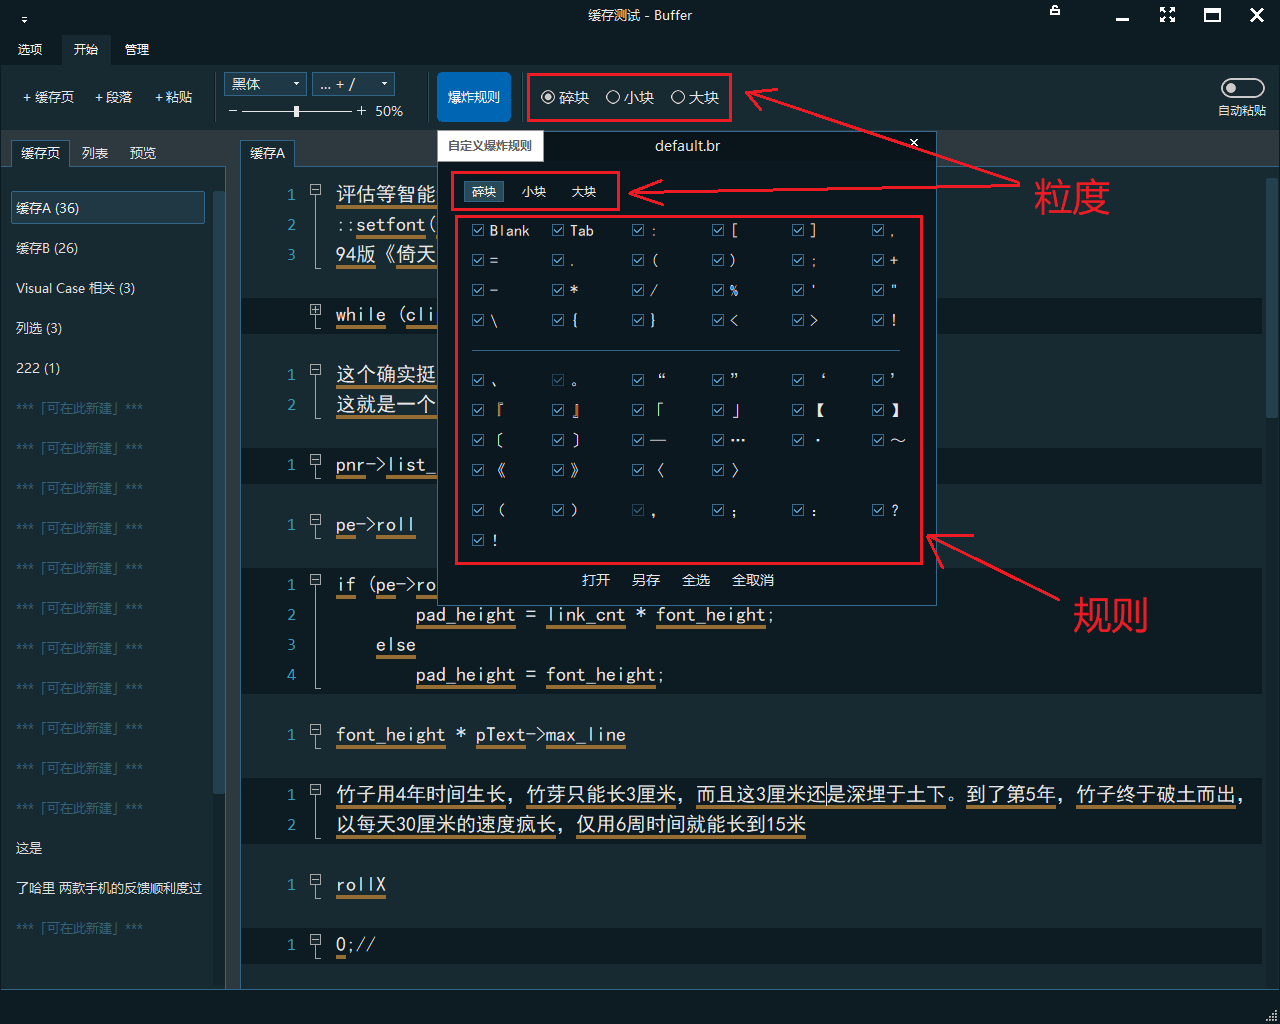Uncheck the Tab checkbox in rules
The image size is (1280, 1024).
(x=558, y=230)
